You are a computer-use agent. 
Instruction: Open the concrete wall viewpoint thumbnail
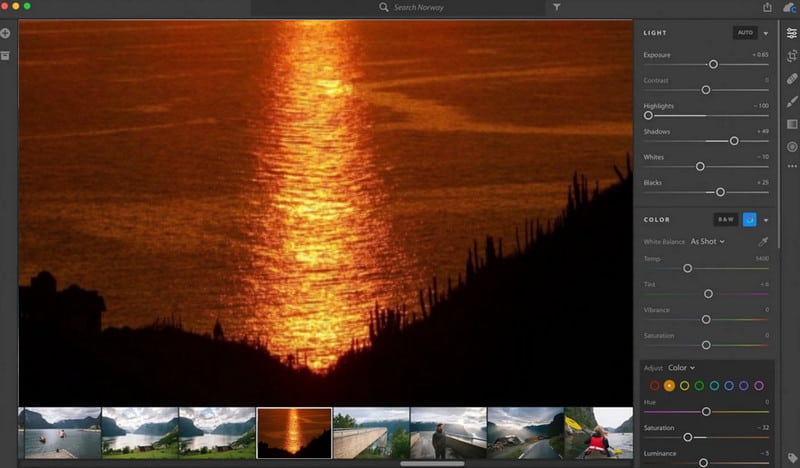click(x=371, y=433)
